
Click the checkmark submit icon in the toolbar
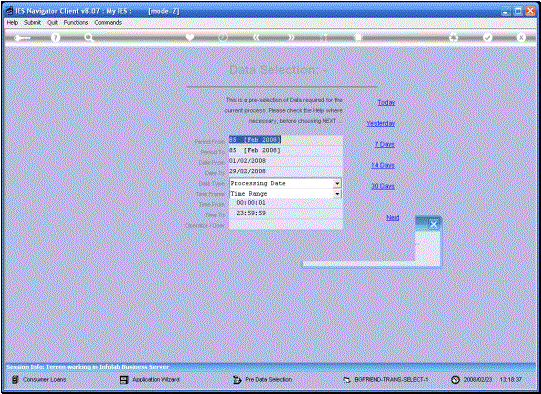coord(487,37)
